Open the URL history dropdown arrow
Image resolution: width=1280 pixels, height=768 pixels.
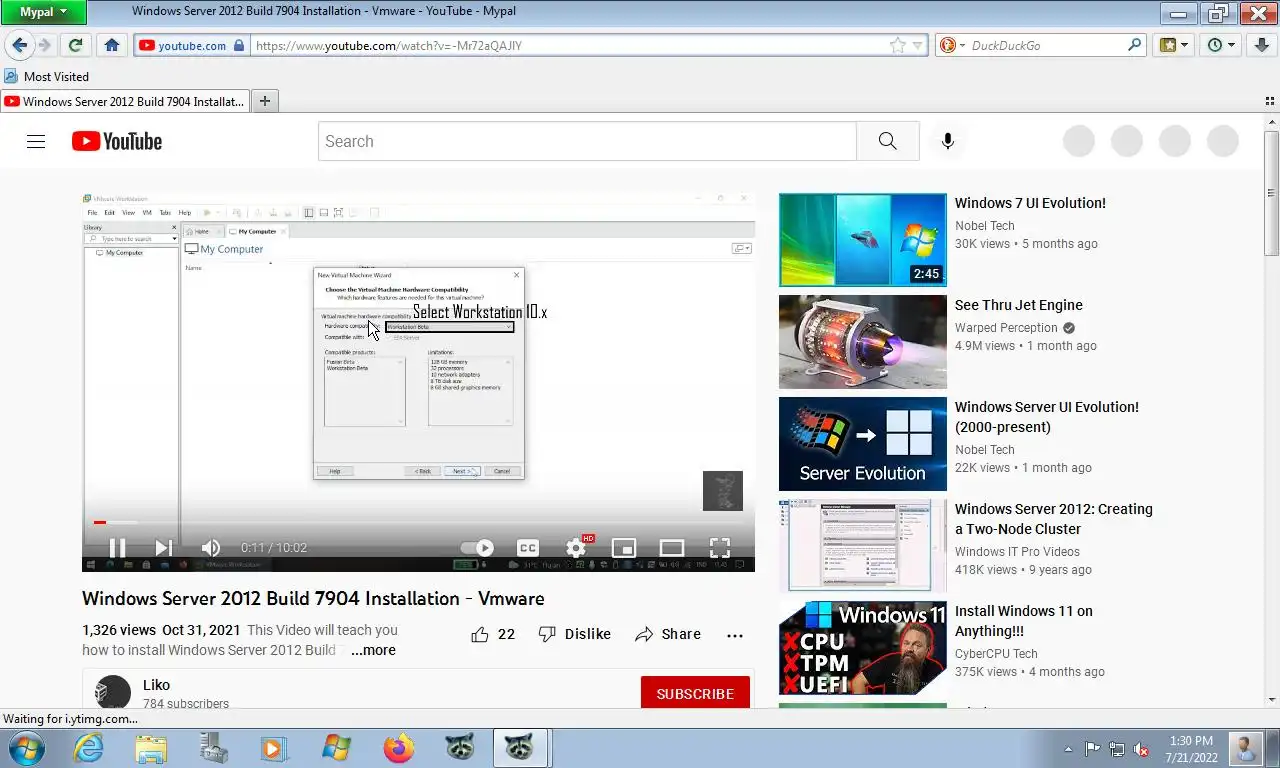[917, 45]
